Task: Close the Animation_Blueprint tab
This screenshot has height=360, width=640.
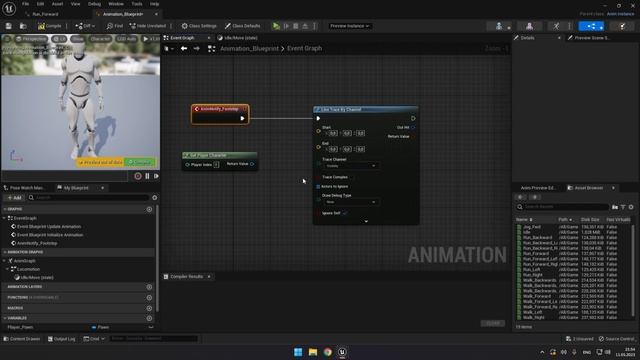Action: pos(156,14)
